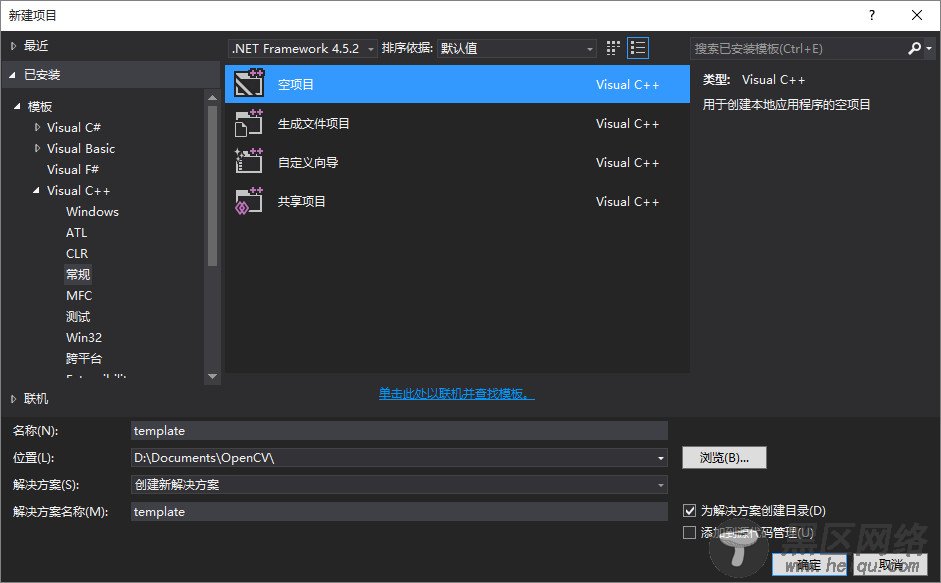The image size is (941, 583).
Task: Click the tree scrollbar down arrow
Action: tap(212, 376)
